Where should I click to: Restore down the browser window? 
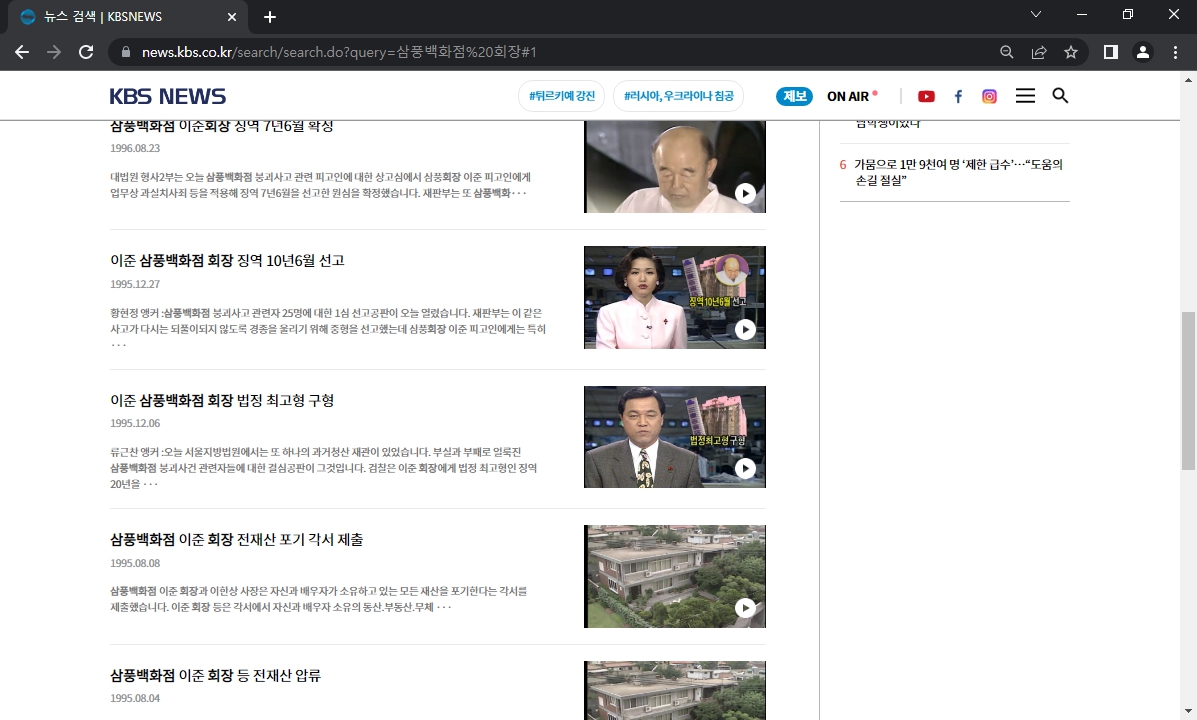[x=1128, y=15]
